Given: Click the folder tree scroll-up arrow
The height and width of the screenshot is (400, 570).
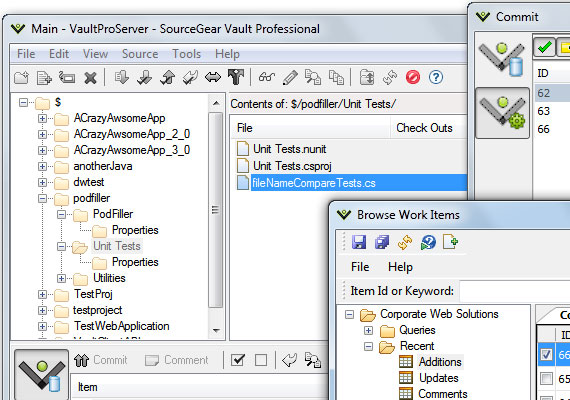Looking at the screenshot, I should pyautogui.click(x=216, y=103).
